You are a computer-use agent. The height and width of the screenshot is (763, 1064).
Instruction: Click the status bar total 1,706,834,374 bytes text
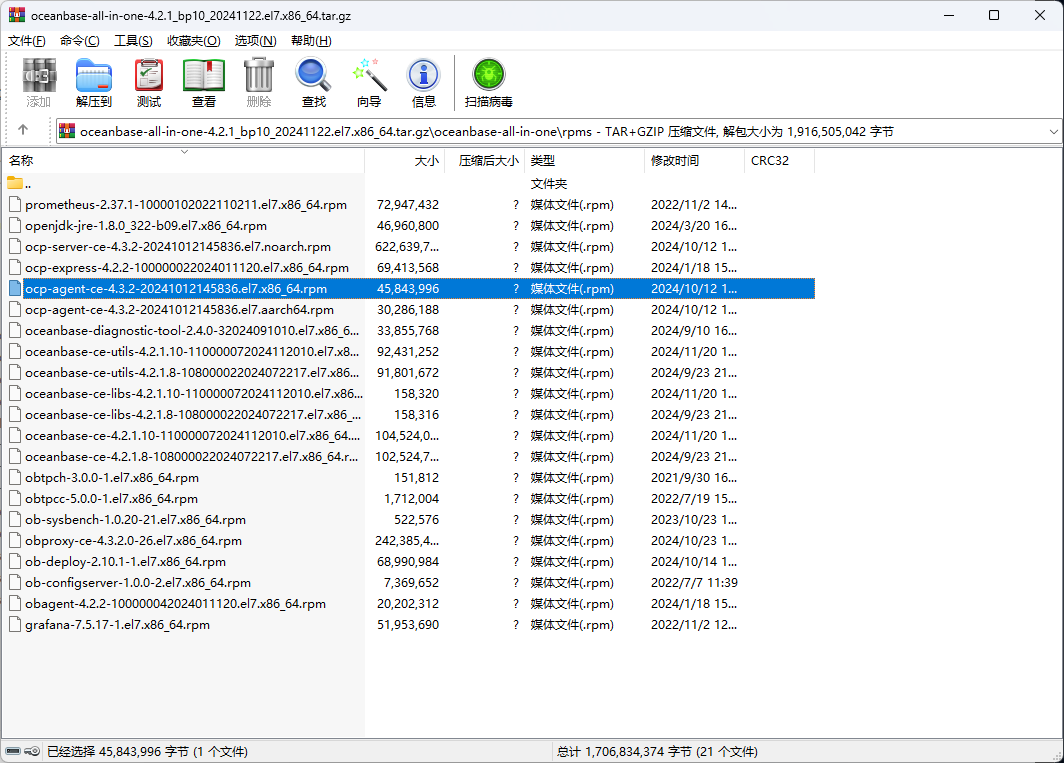pos(657,751)
